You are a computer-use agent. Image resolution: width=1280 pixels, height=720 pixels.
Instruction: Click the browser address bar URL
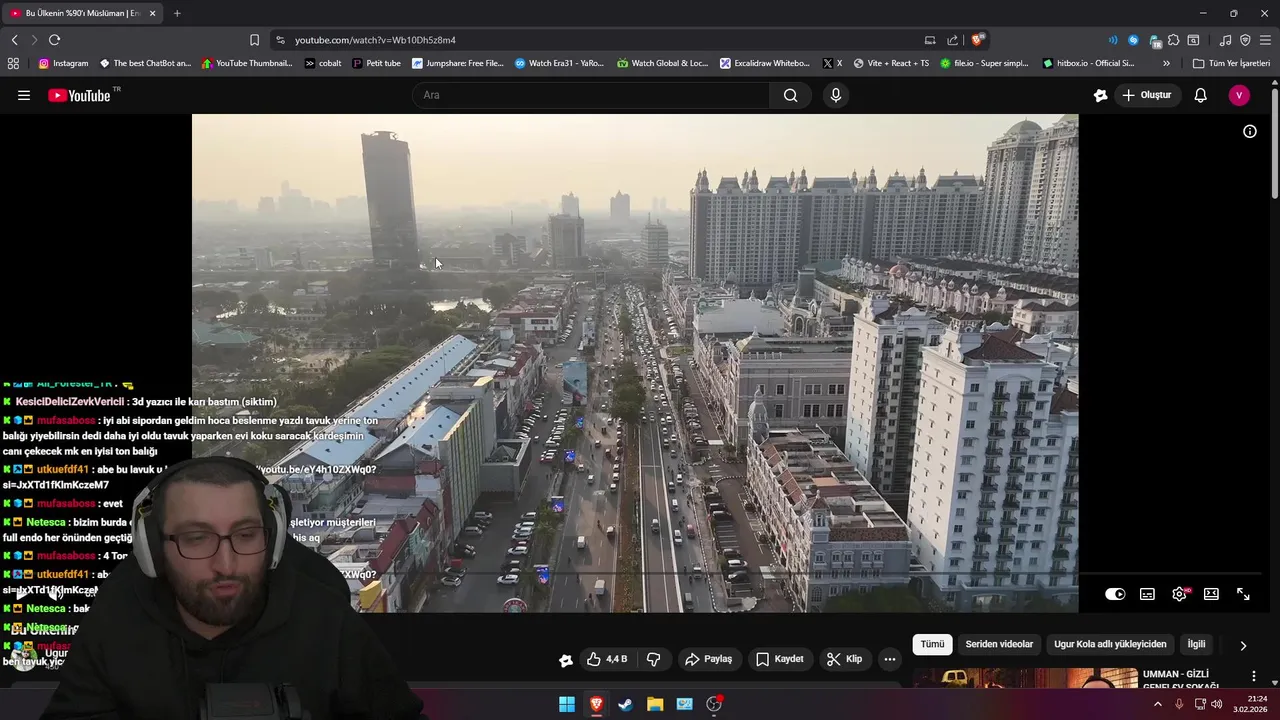click(x=375, y=40)
